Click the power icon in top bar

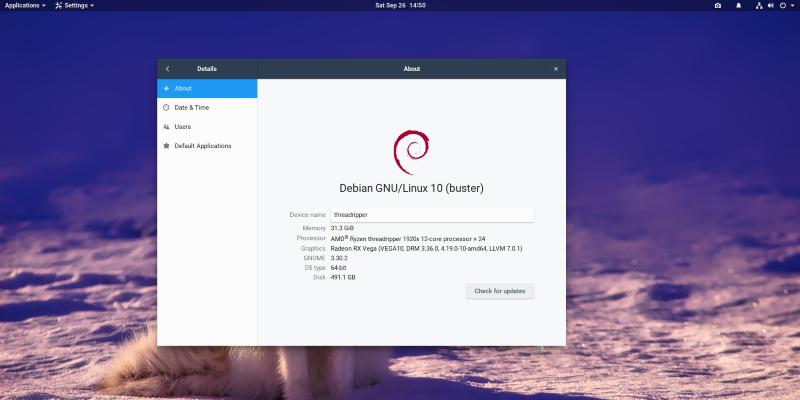click(x=782, y=5)
